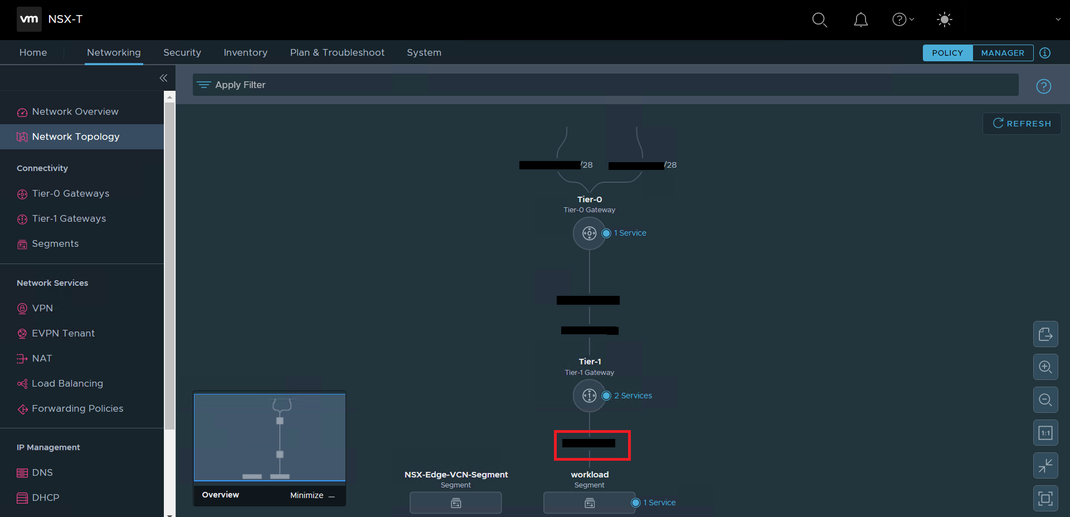1070x517 pixels.
Task: Click the Tier-1 Gateway router icon
Action: 589,396
